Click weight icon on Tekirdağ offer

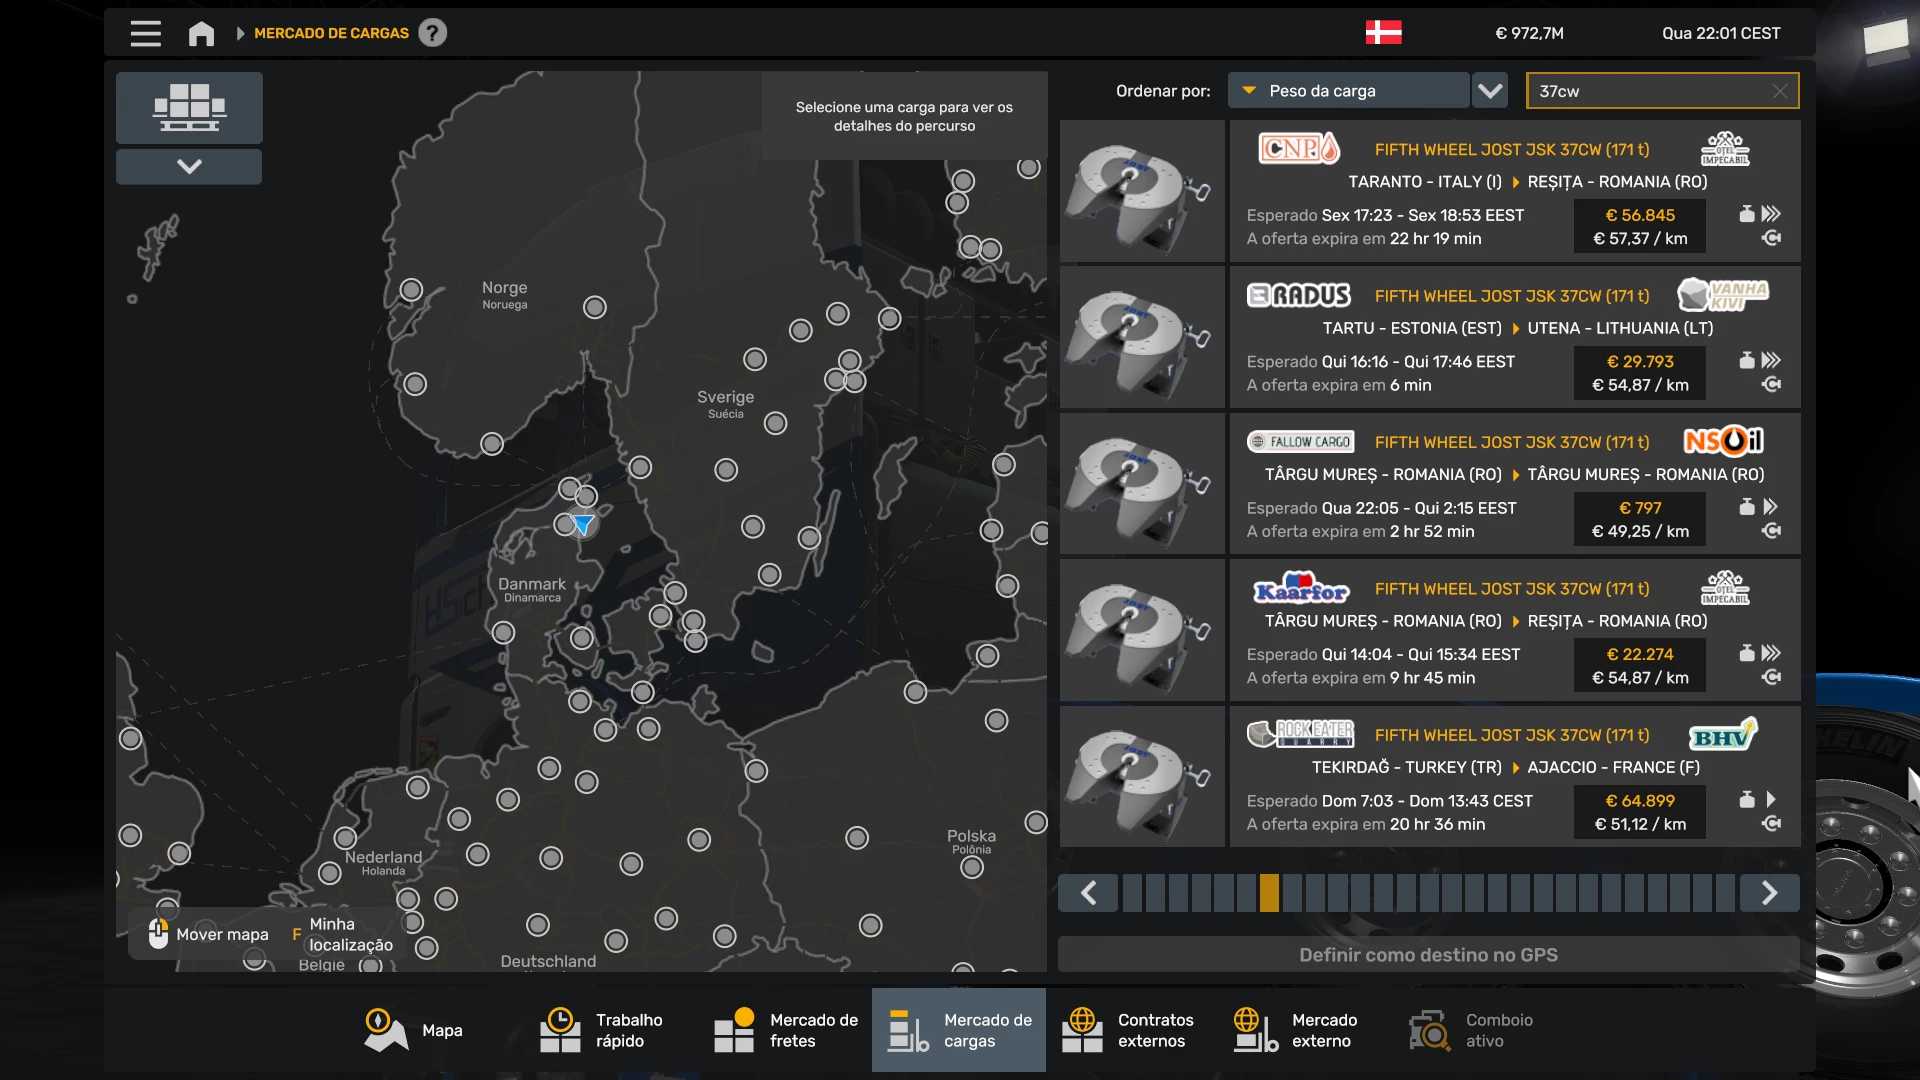pos(1746,799)
